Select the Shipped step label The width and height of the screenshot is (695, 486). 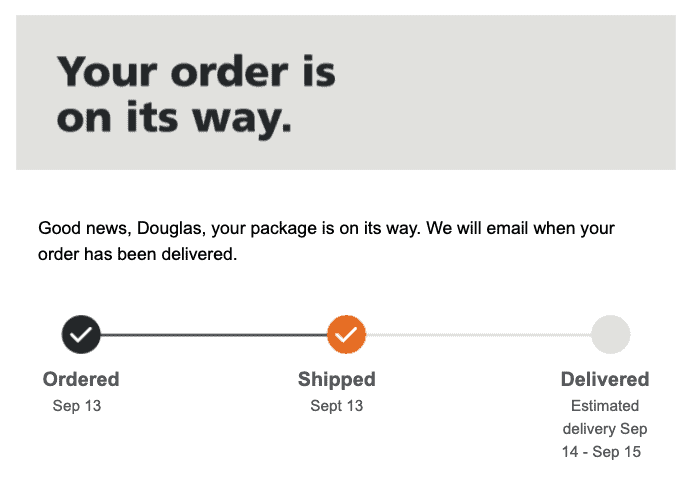click(337, 380)
